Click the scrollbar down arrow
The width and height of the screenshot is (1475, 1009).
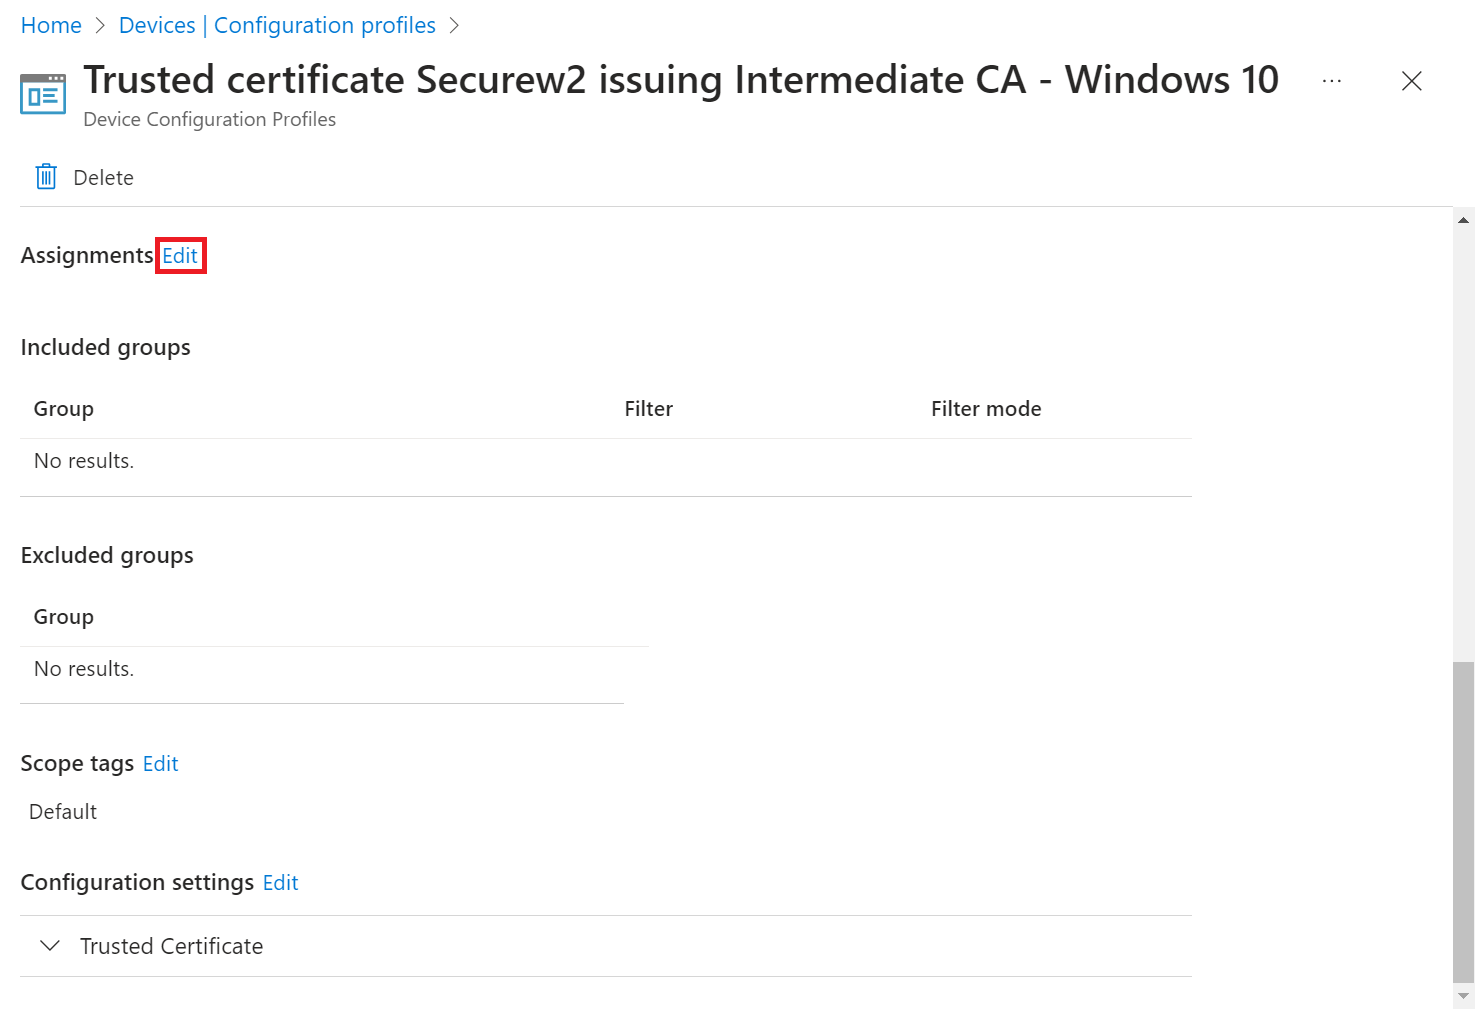(1464, 996)
